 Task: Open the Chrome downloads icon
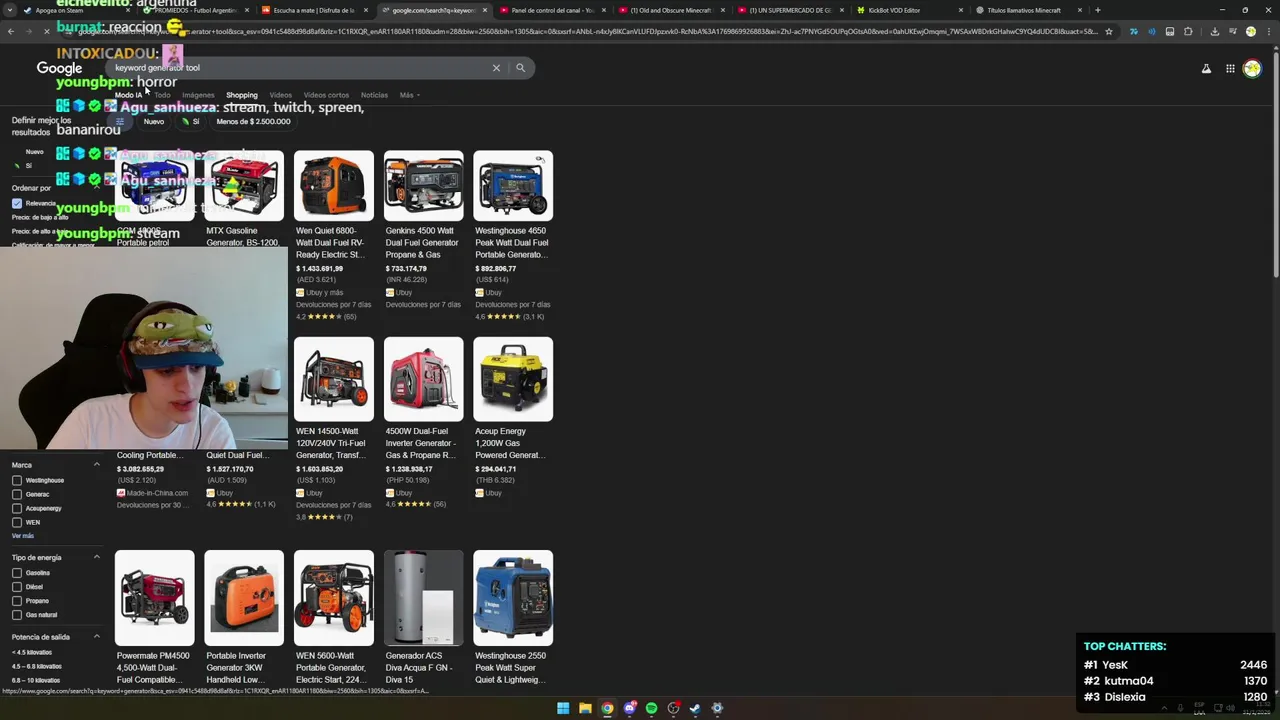[1214, 31]
